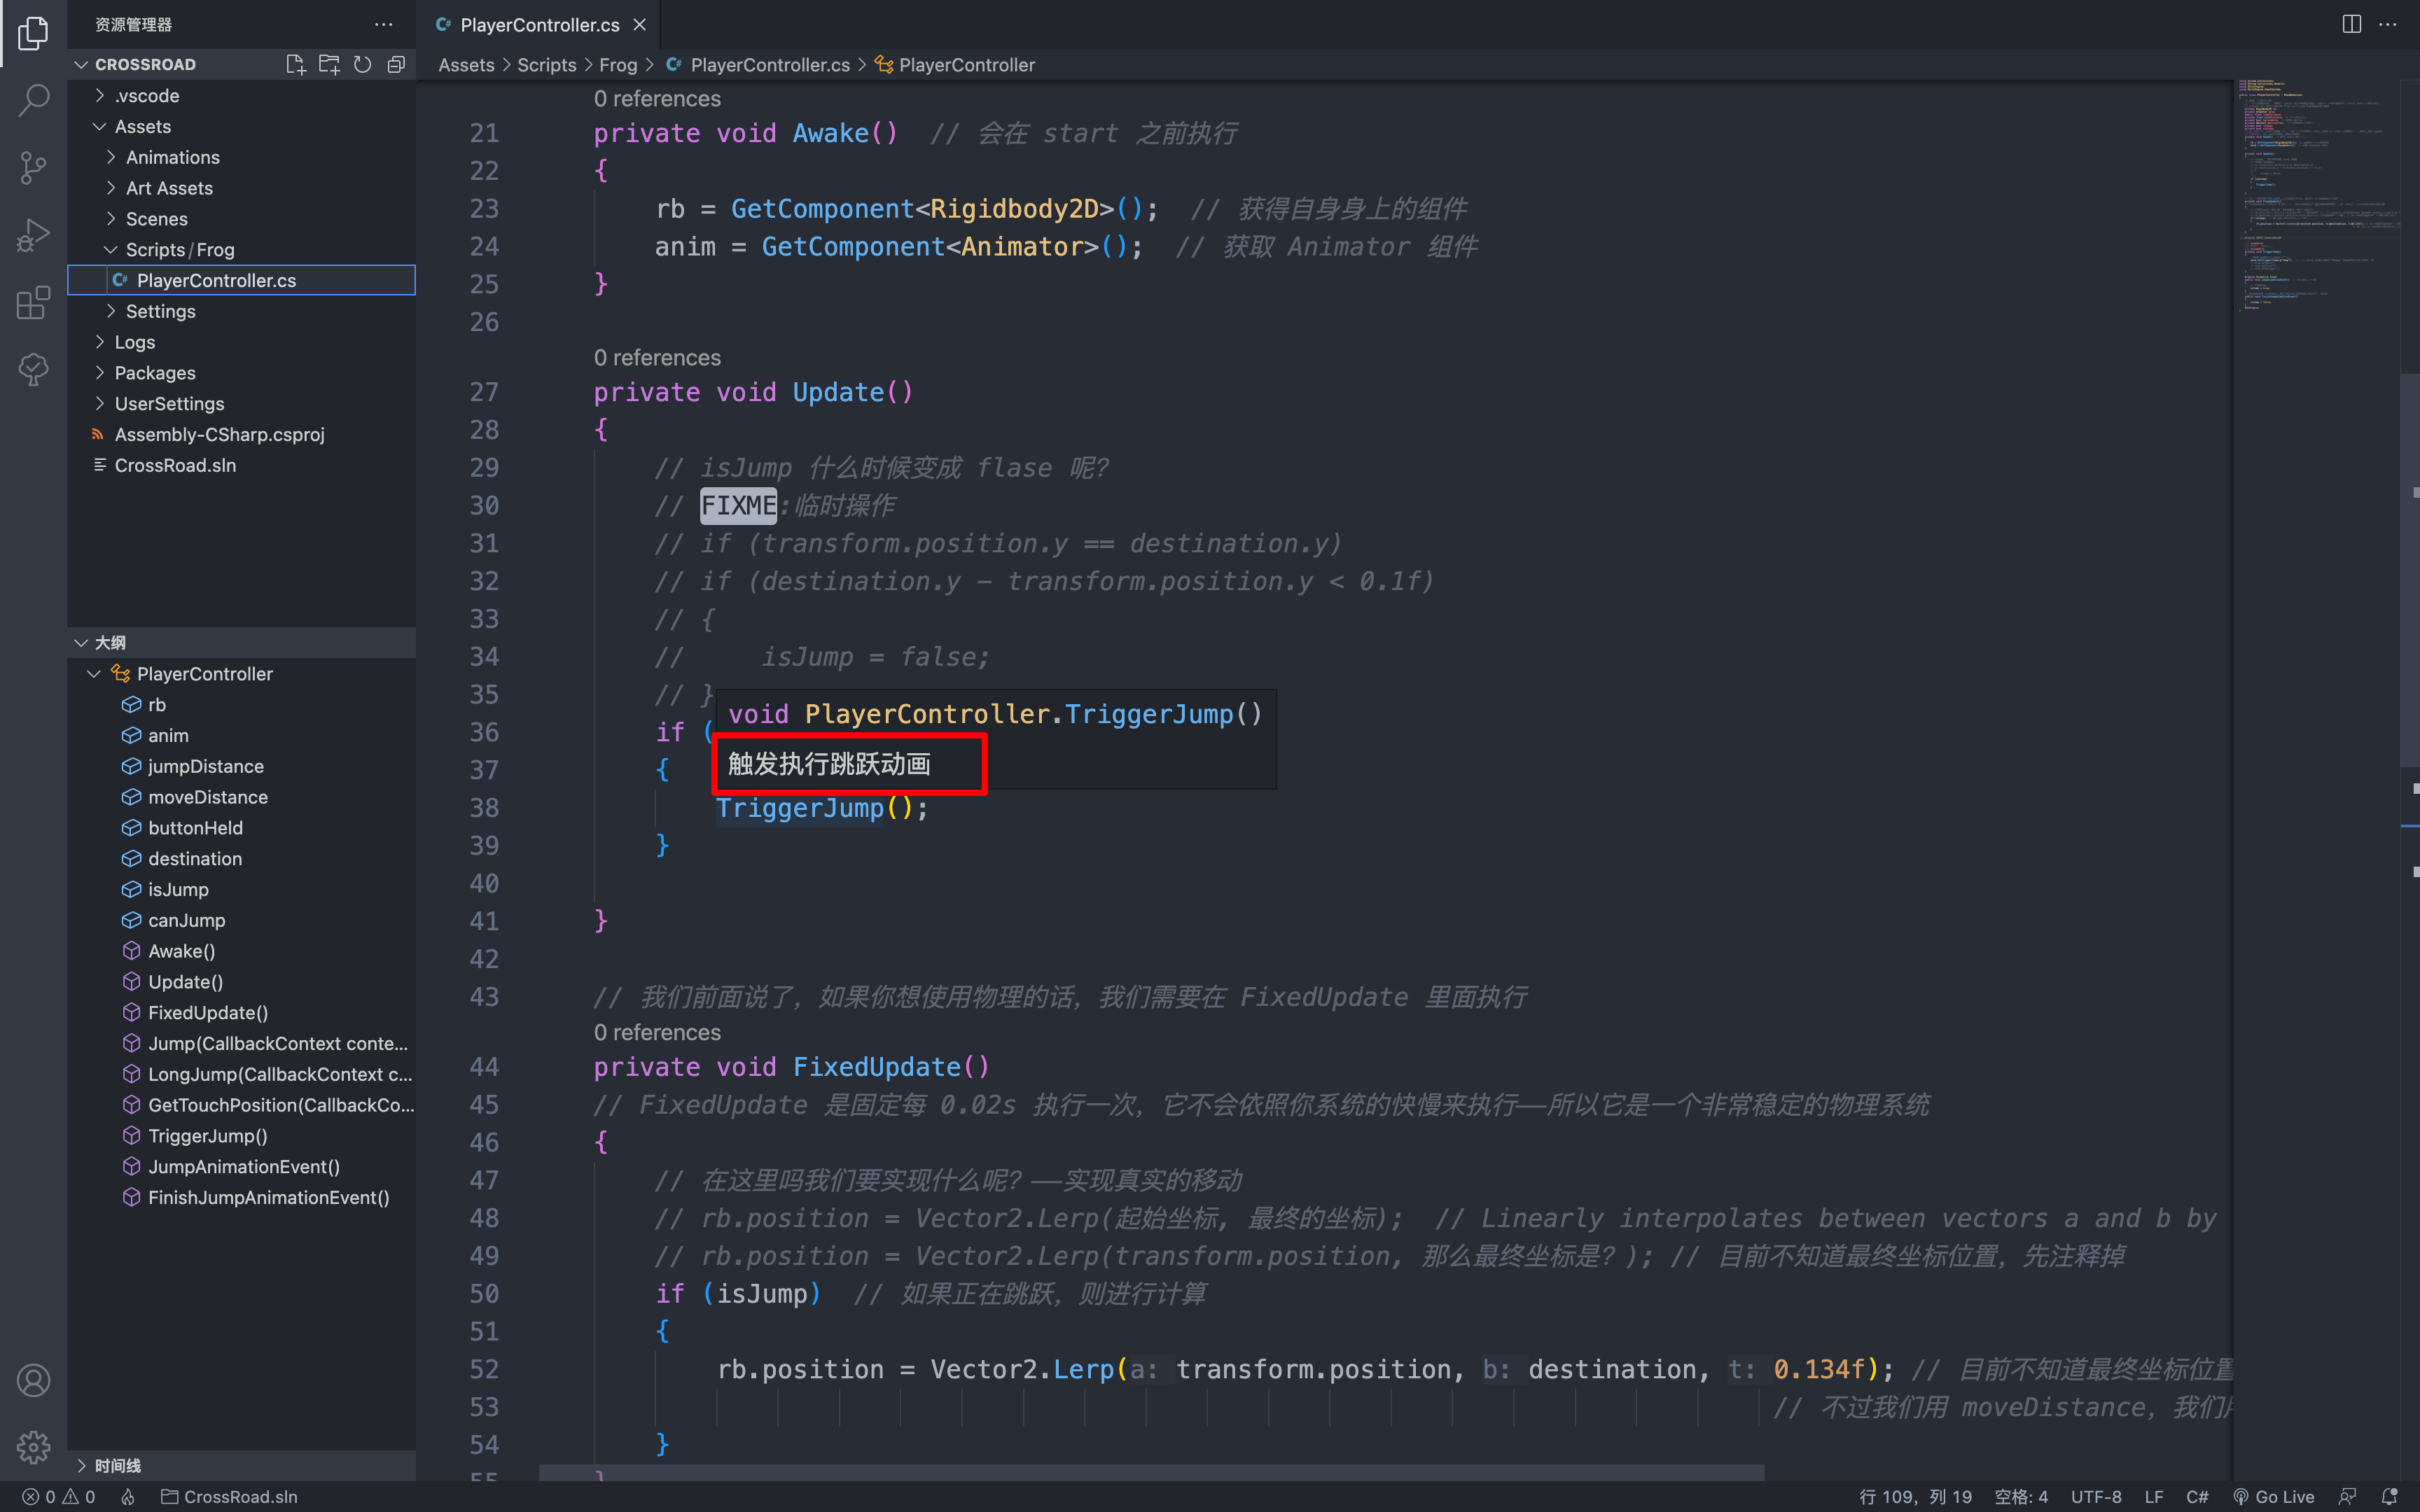Open the Run and Debug view
The image size is (2420, 1512).
pos(33,235)
